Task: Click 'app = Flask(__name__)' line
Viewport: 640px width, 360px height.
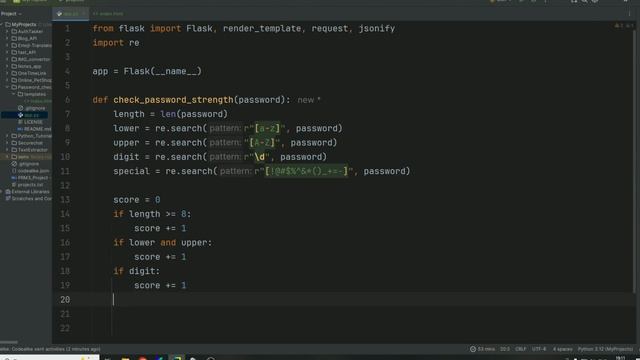Action: 147,71
